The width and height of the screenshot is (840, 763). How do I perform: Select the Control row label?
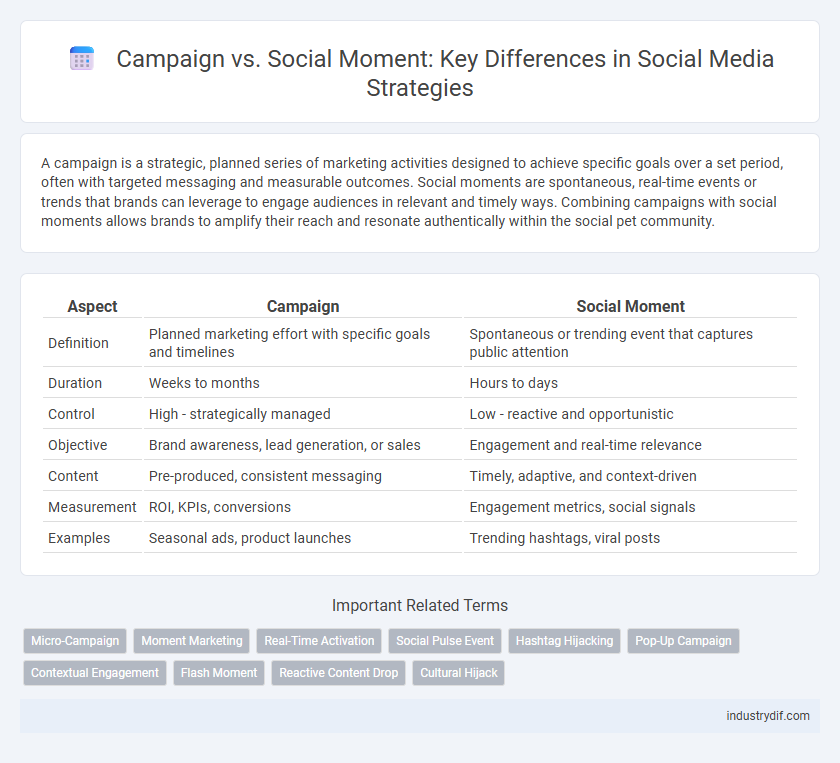71,414
